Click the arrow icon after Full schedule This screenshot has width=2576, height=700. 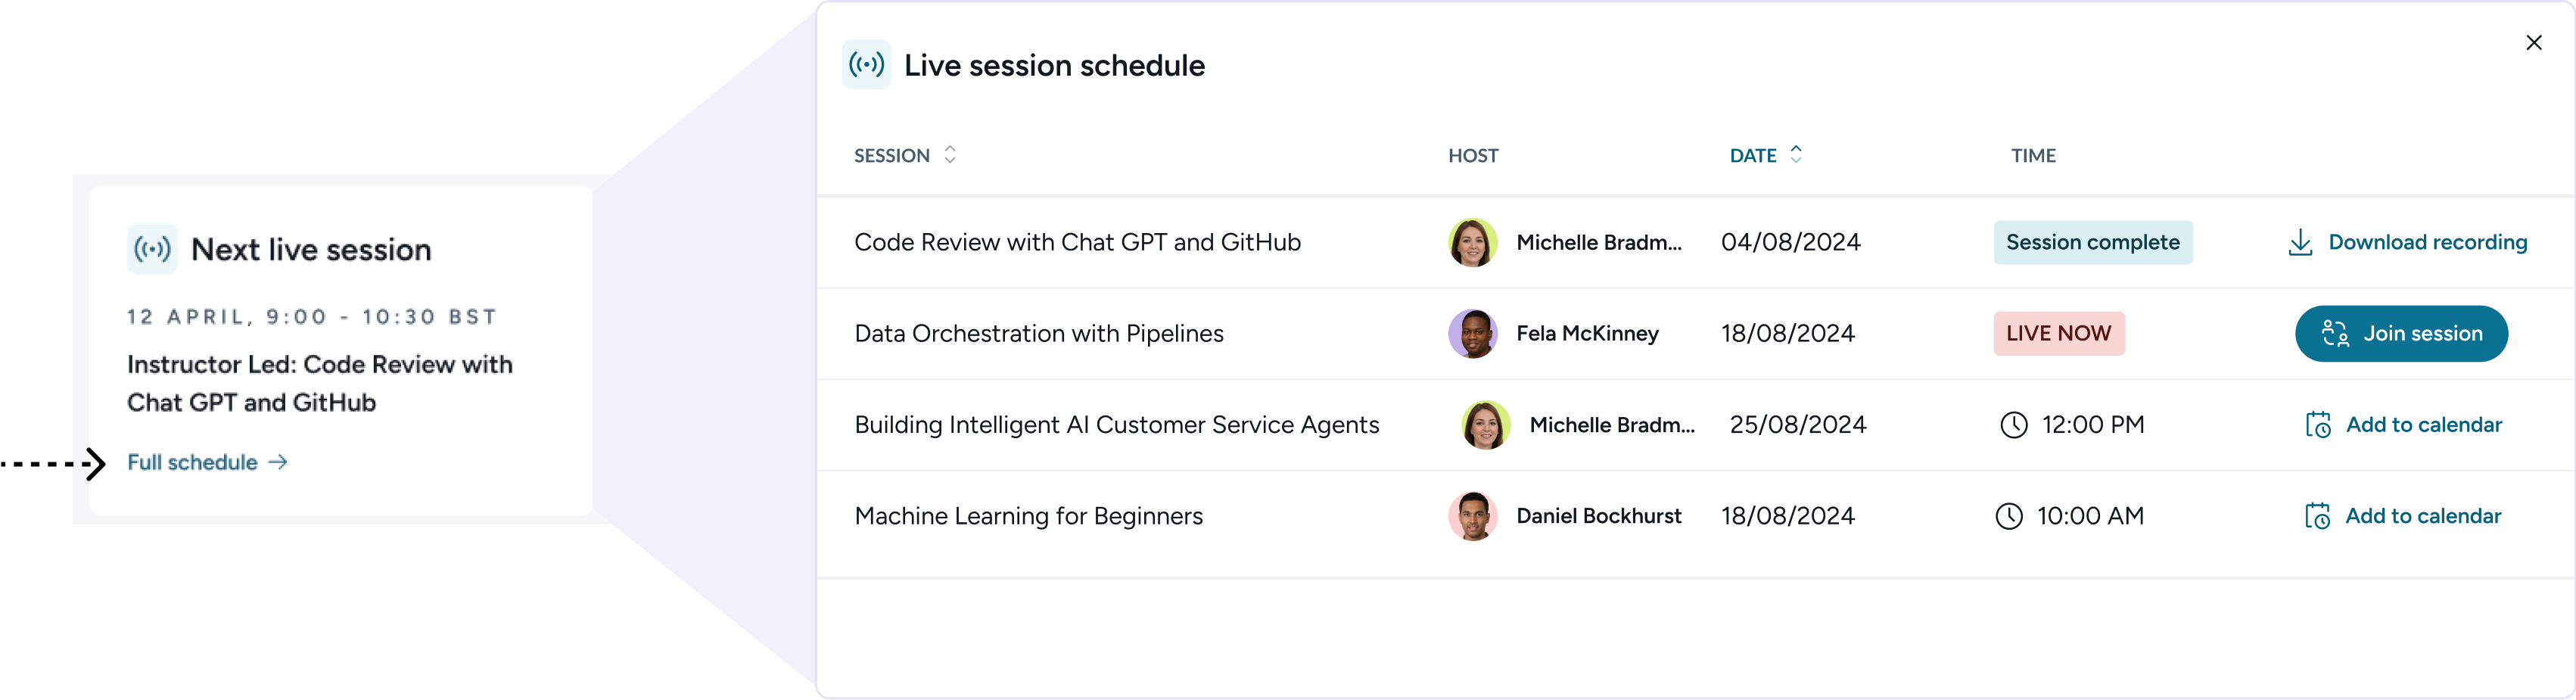point(278,462)
